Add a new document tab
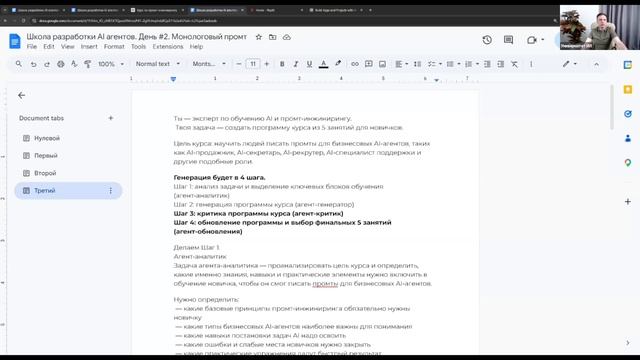The width and height of the screenshot is (640, 360). tap(111, 118)
